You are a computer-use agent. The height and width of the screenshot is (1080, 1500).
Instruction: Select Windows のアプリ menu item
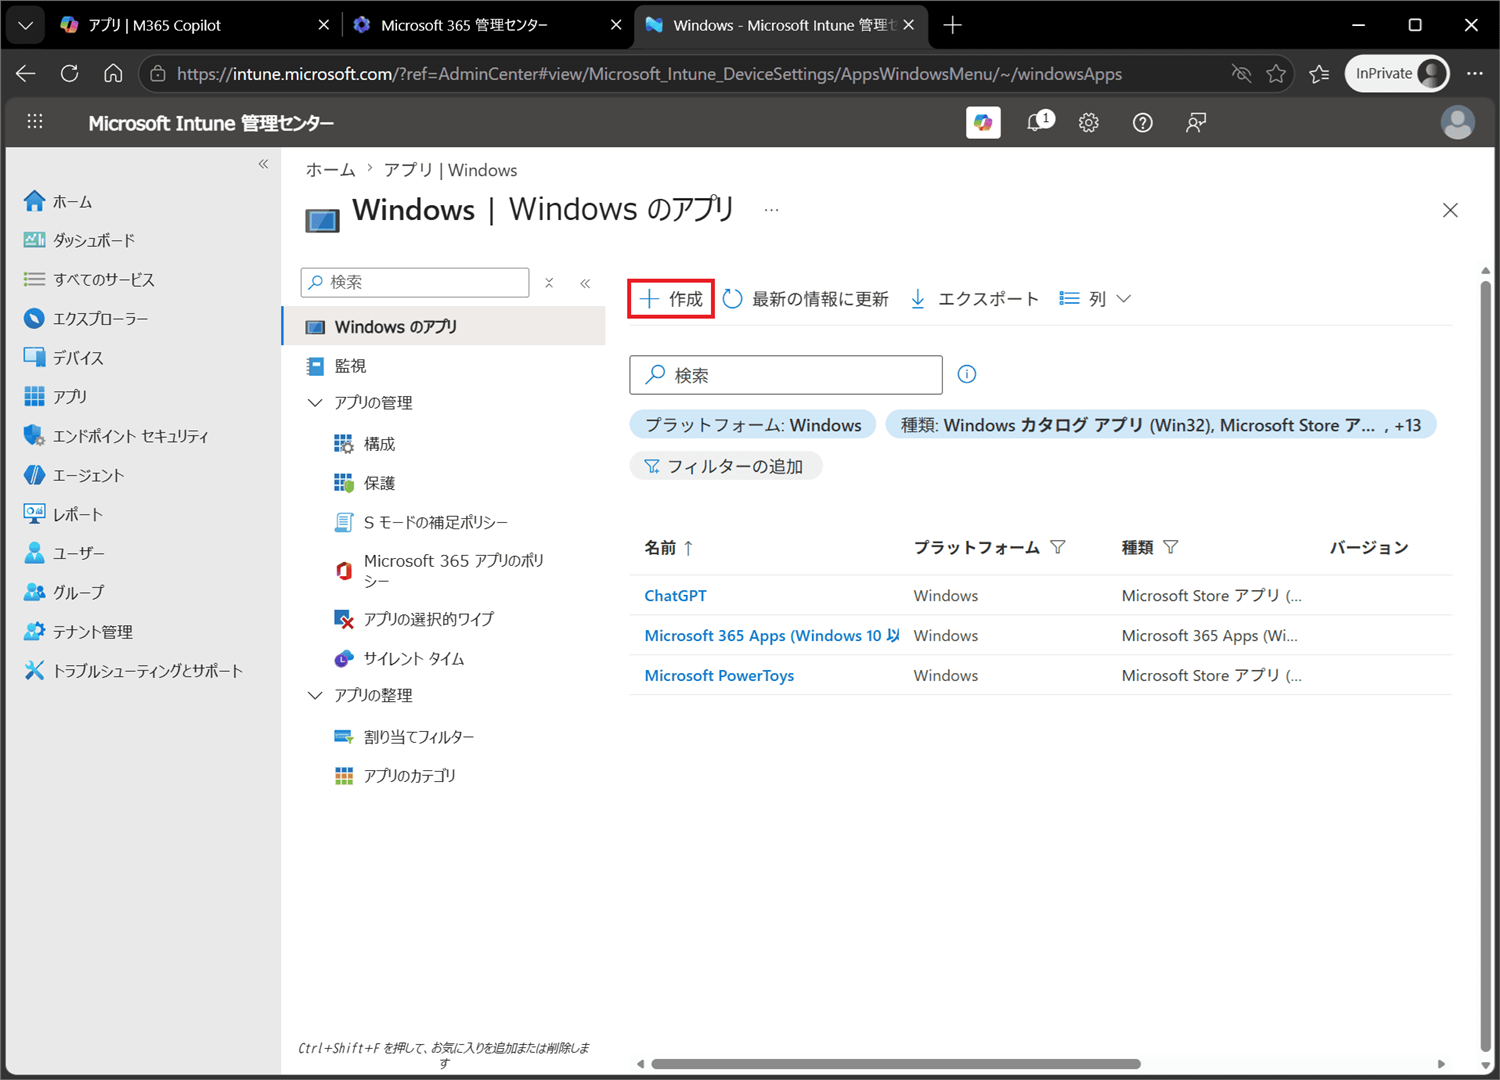click(444, 327)
